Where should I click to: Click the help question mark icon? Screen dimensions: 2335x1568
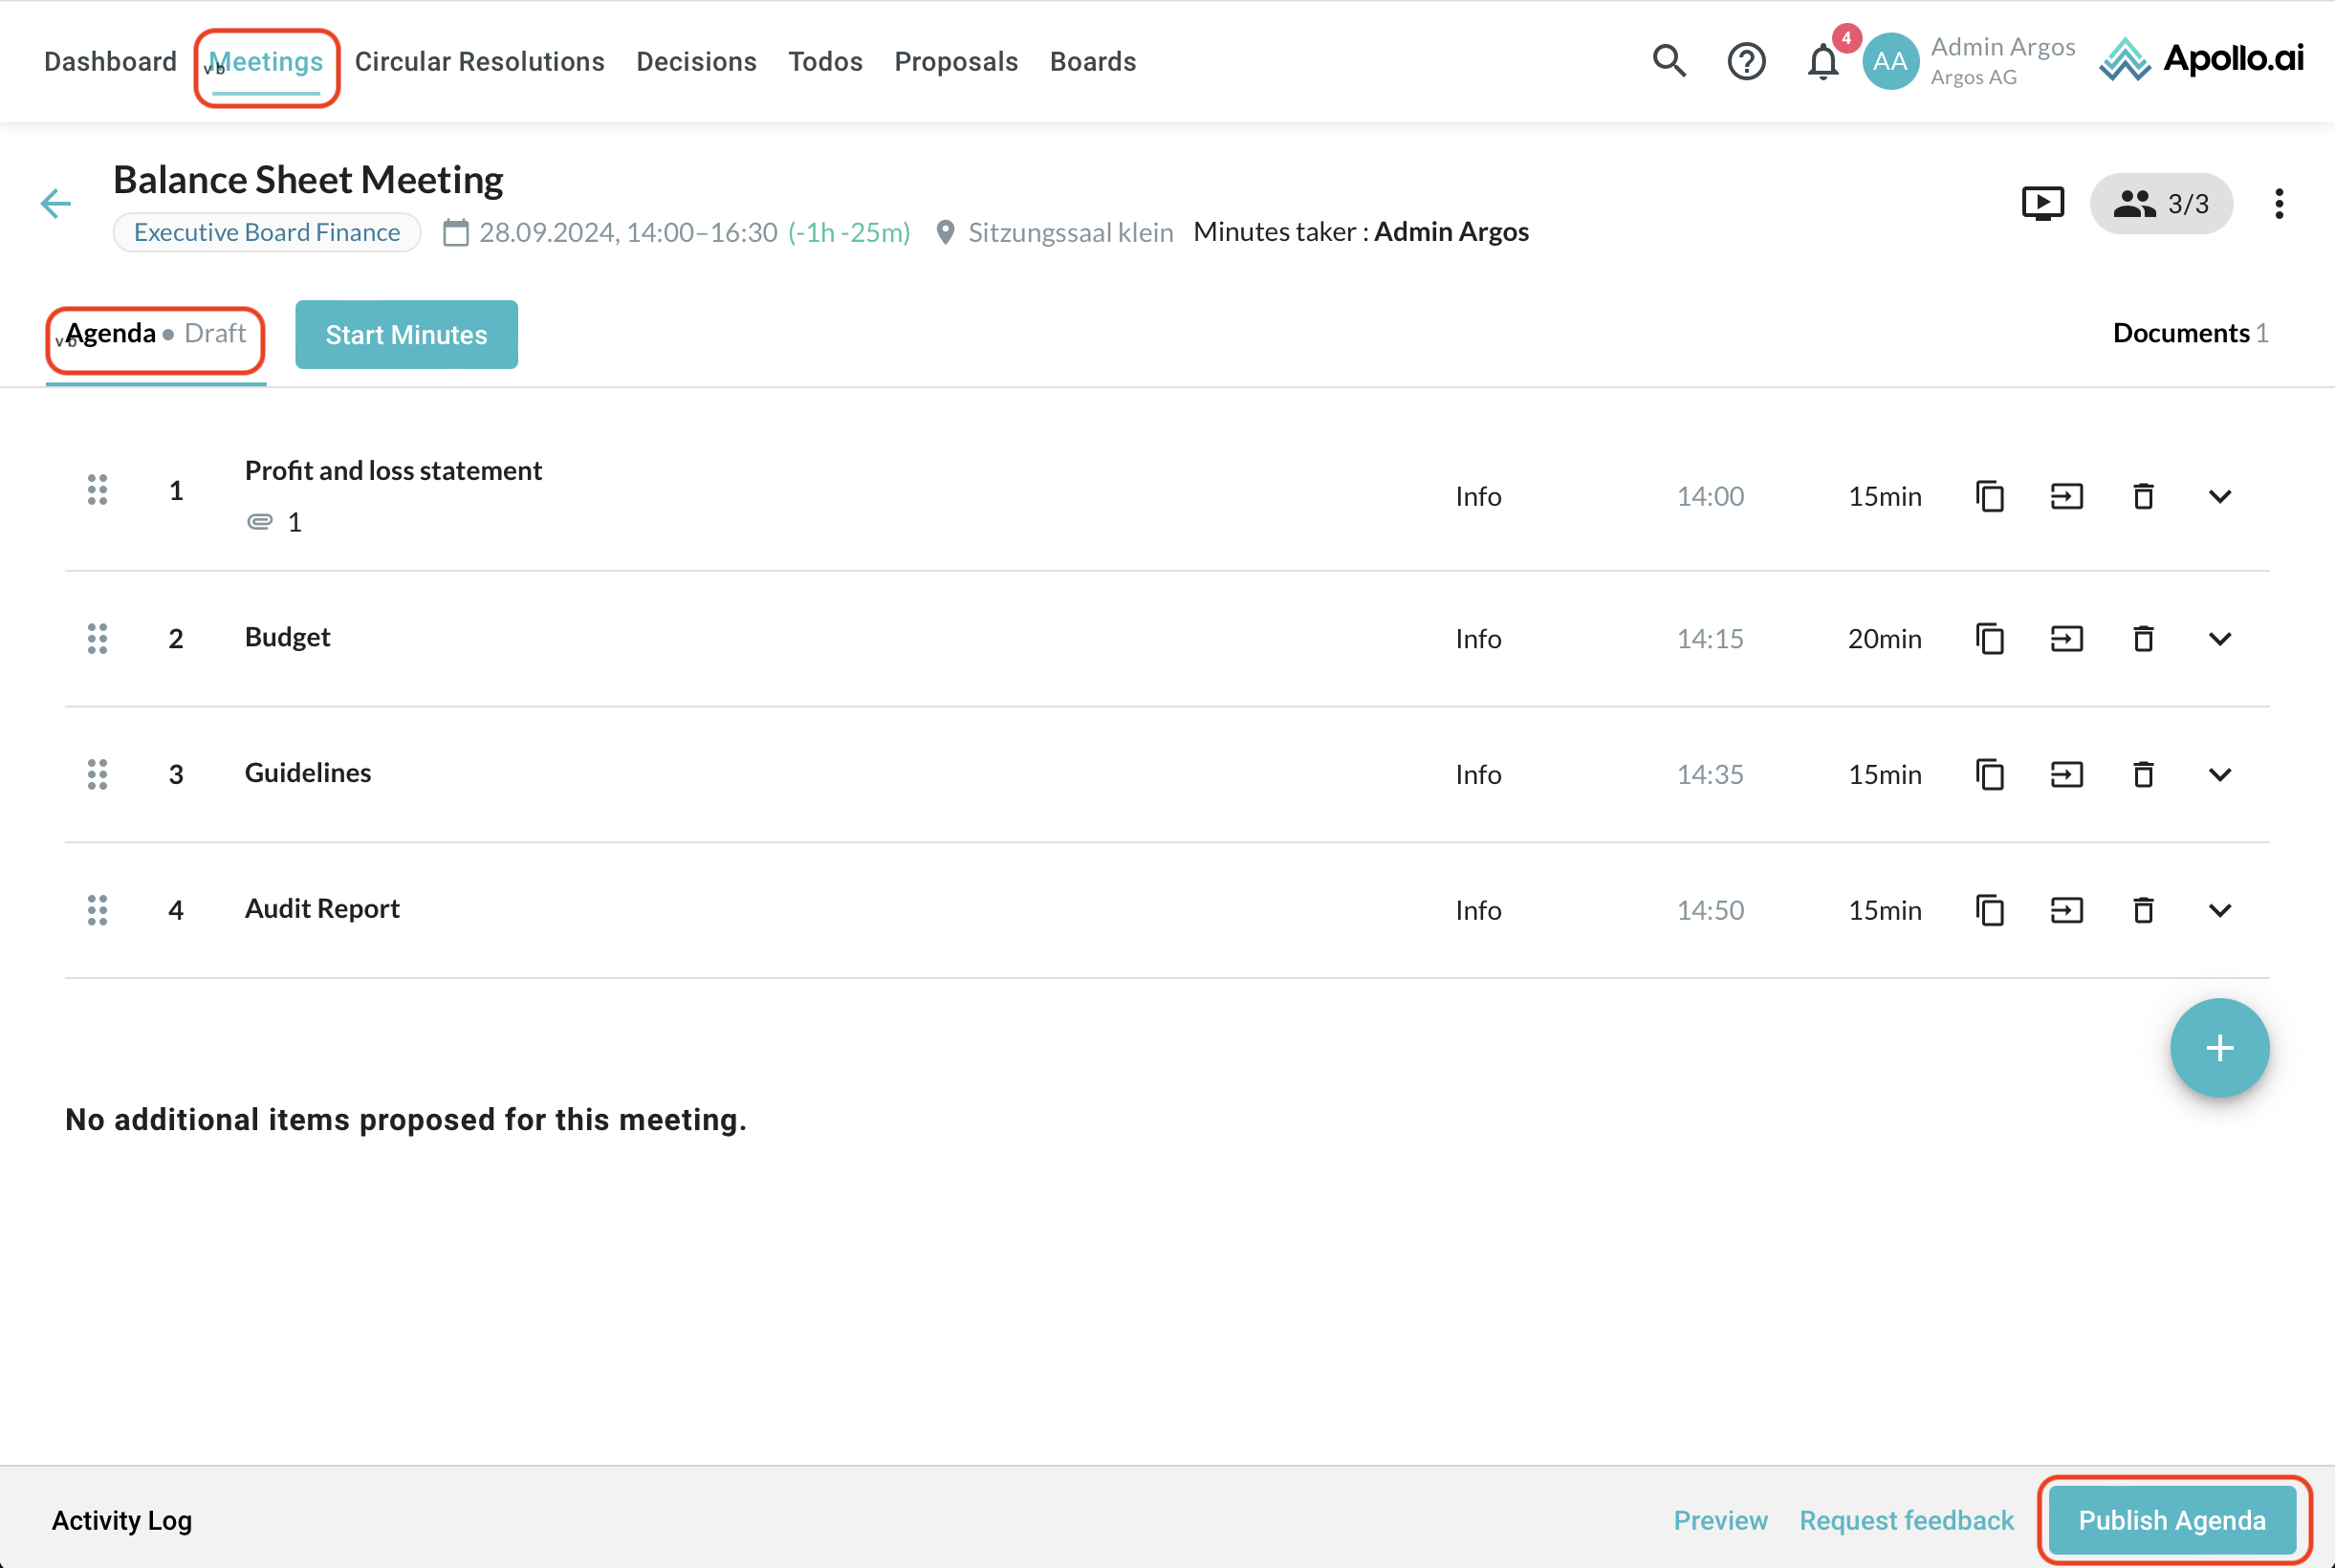point(1746,61)
